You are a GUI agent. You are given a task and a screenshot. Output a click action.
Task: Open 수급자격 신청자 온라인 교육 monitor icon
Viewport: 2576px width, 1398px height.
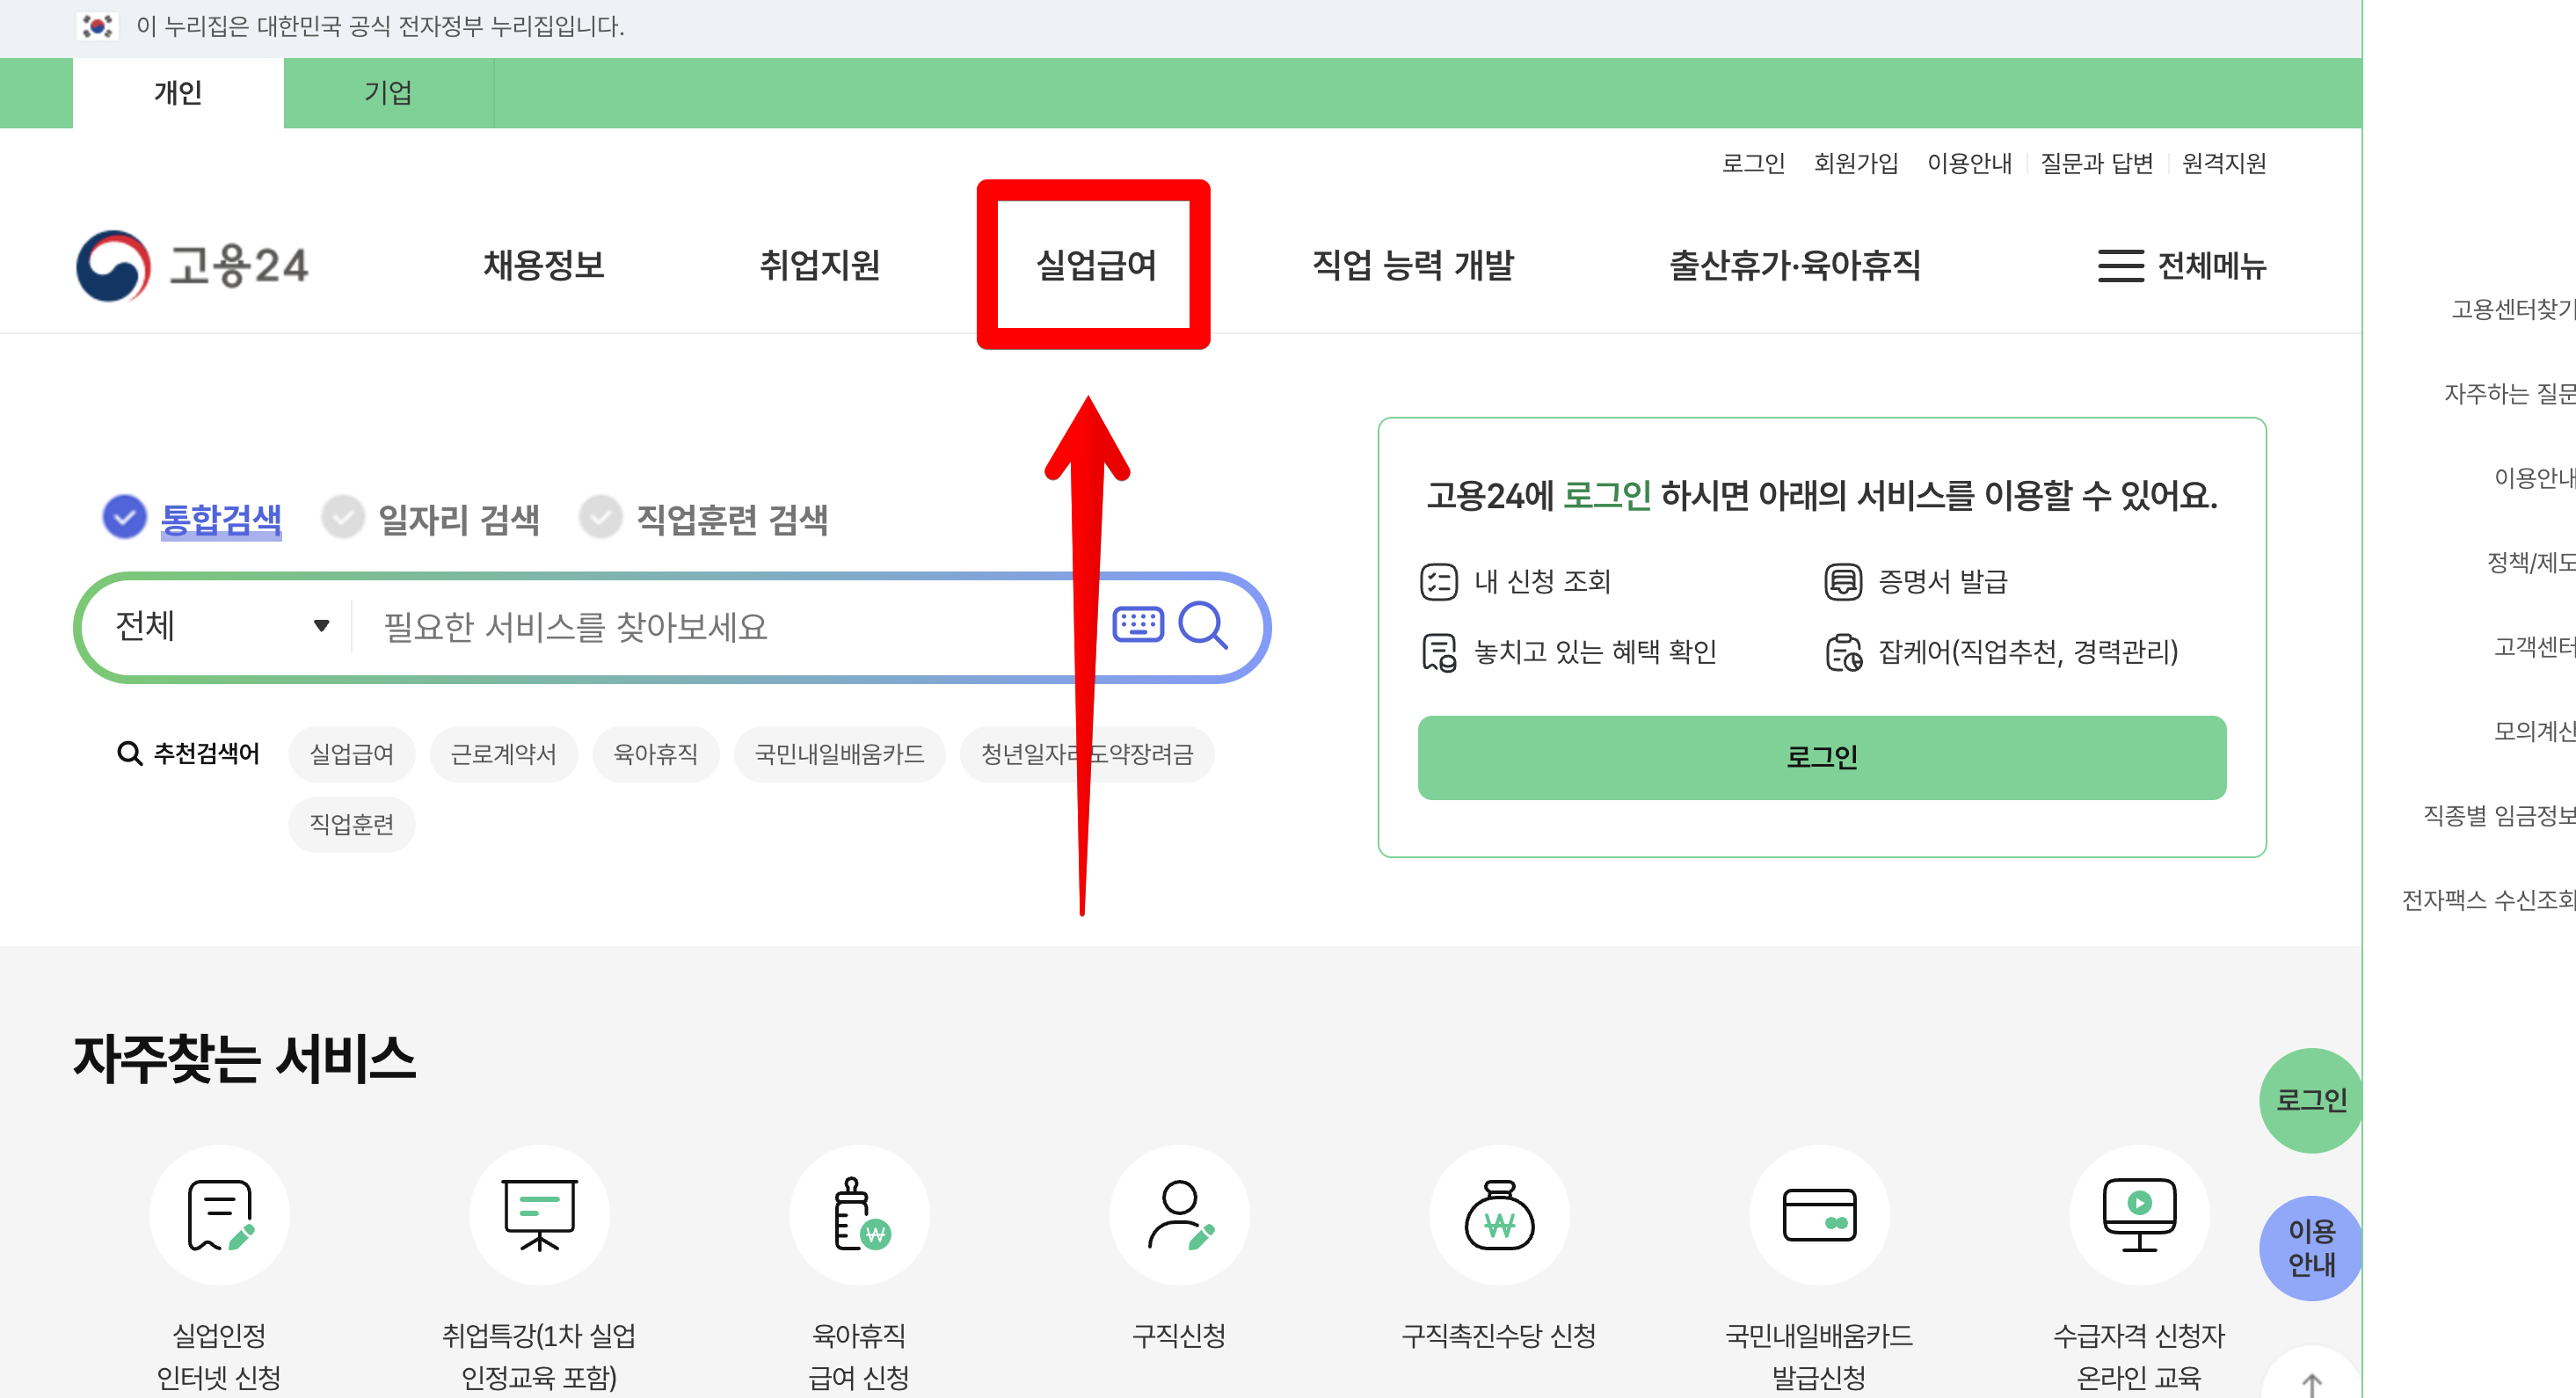tap(2139, 1214)
